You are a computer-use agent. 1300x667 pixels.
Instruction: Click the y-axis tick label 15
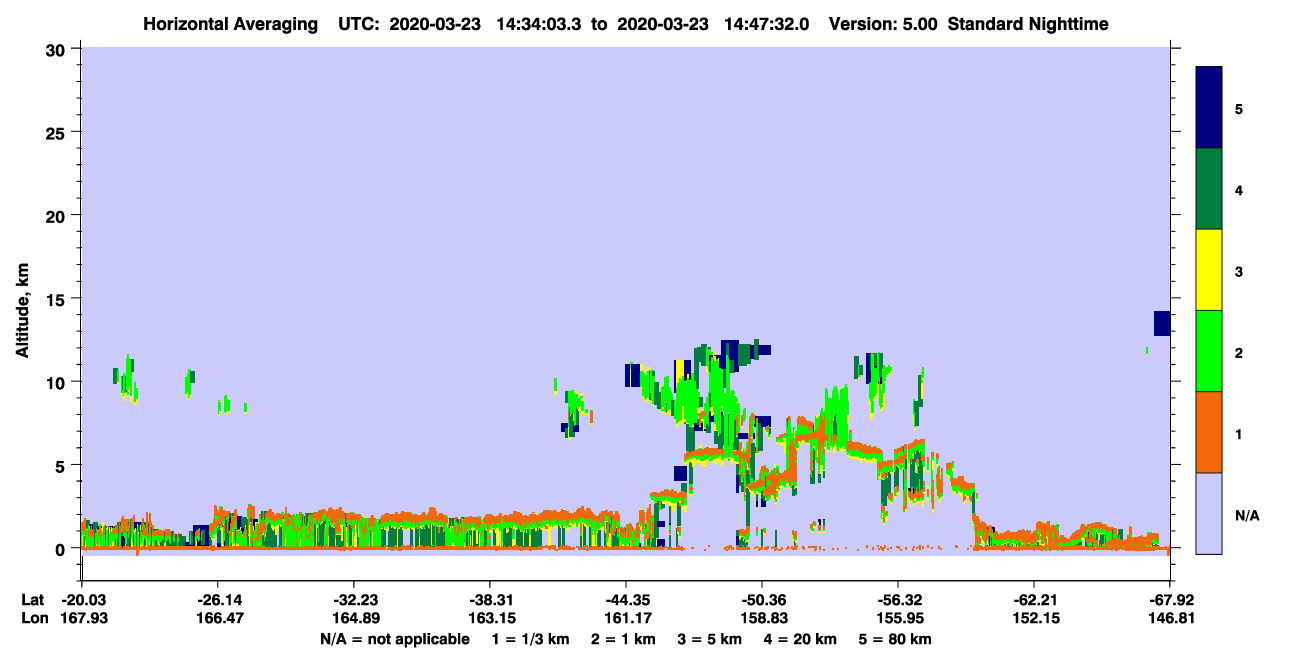point(58,299)
